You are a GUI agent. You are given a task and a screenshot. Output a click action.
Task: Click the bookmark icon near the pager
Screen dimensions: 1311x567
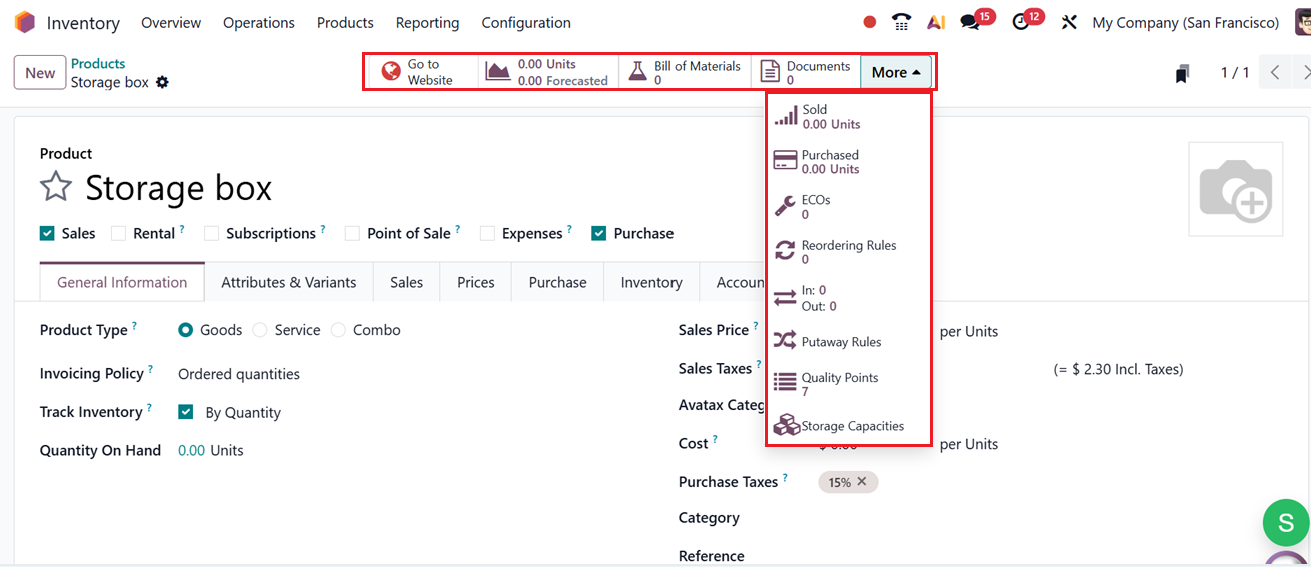pos(1182,73)
